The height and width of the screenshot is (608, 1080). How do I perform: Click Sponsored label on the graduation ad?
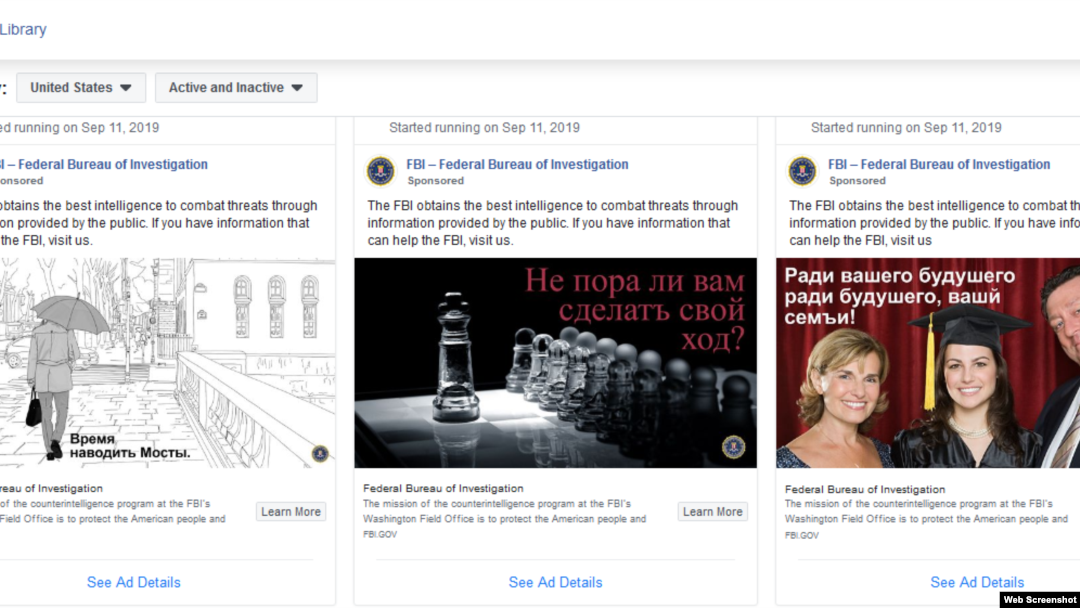(x=857, y=180)
